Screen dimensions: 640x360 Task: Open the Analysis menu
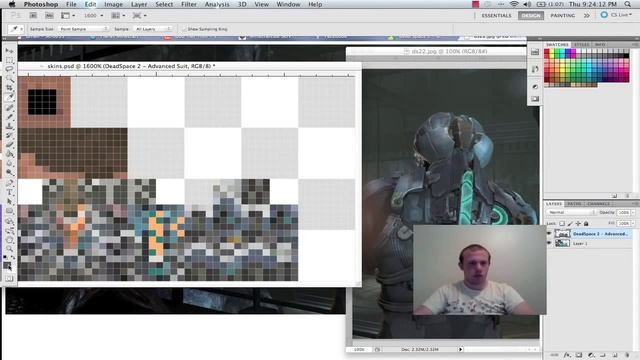(217, 4)
